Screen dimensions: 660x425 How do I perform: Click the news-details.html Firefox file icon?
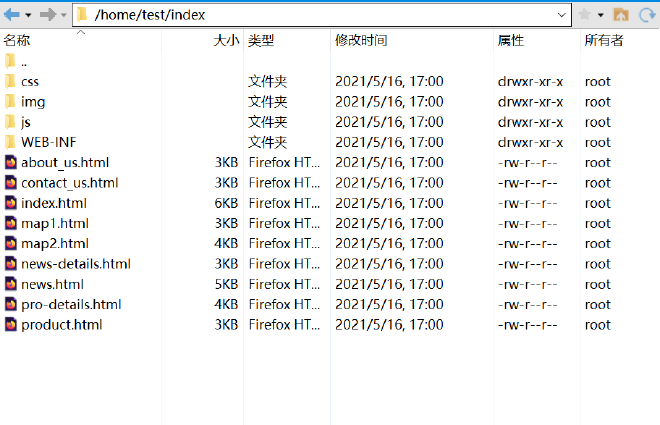tap(11, 264)
